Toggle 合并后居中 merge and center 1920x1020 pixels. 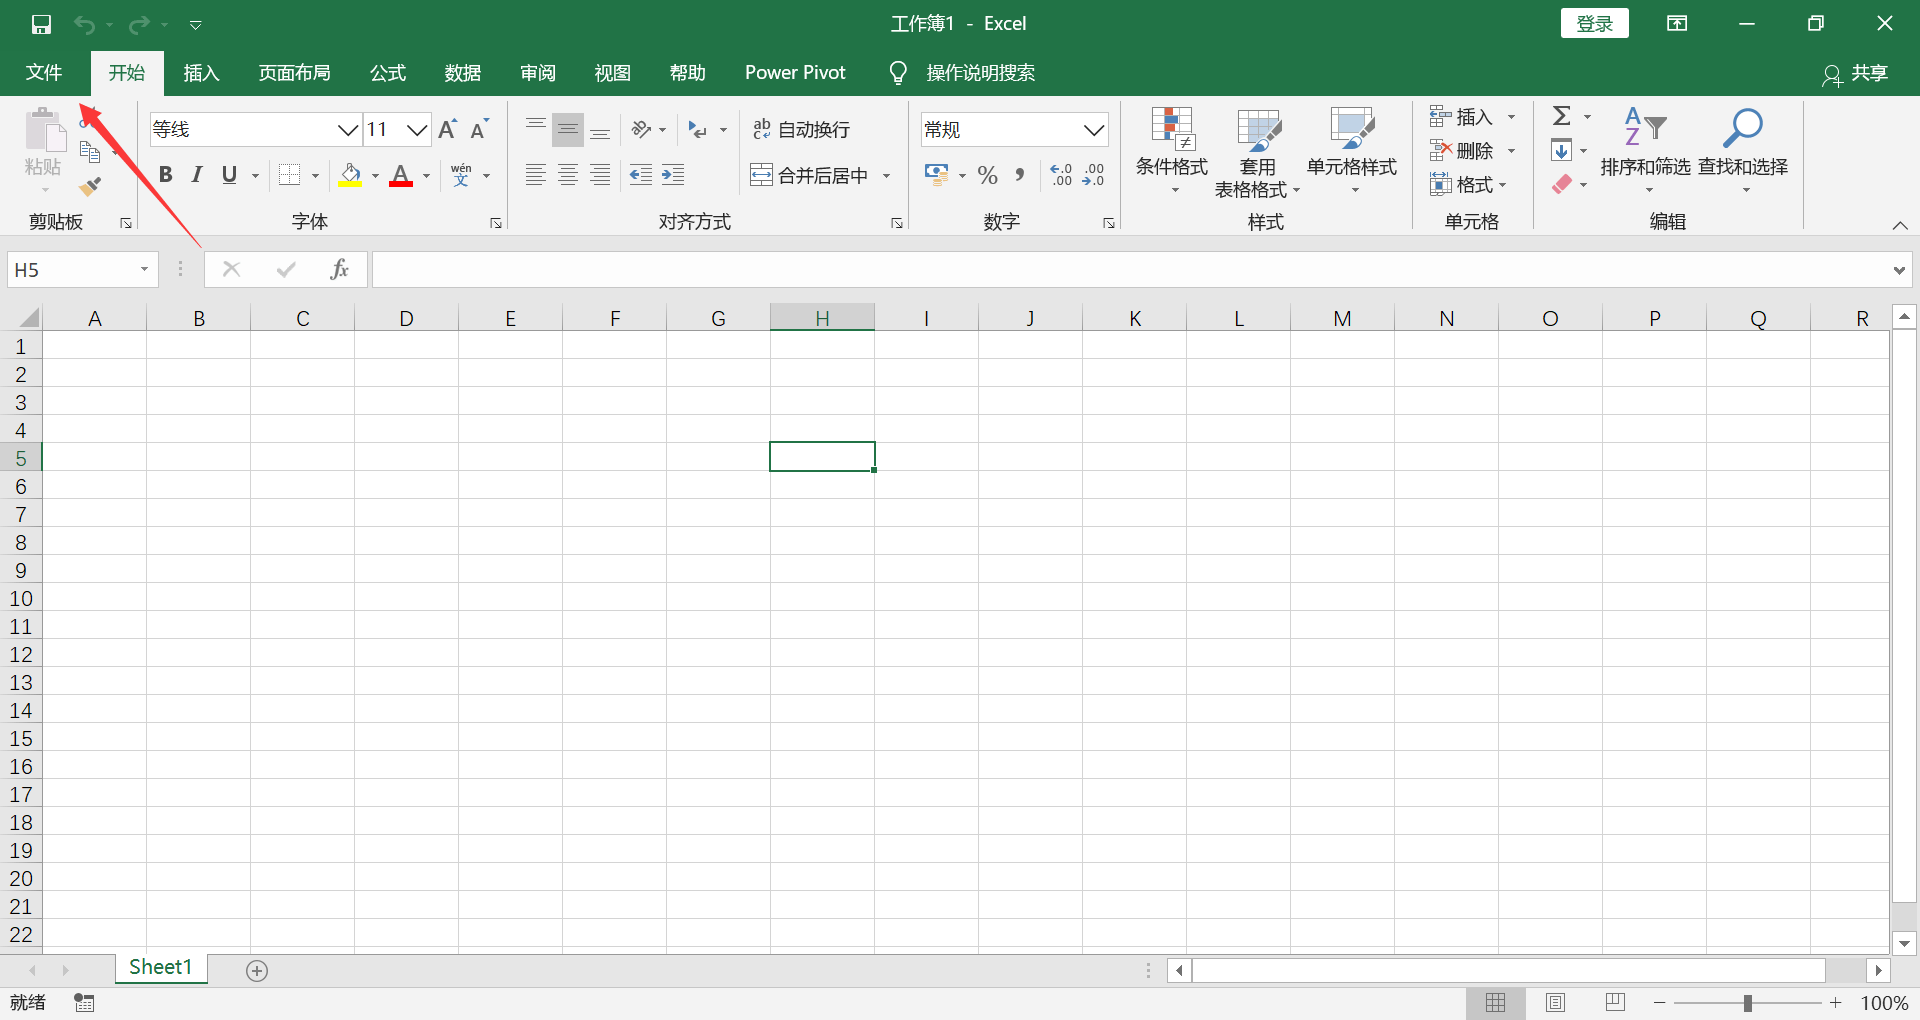click(x=809, y=175)
